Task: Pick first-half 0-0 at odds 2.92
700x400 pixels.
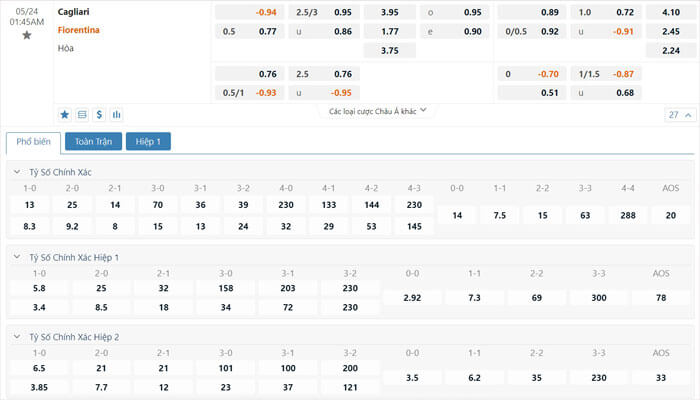Action: click(412, 298)
